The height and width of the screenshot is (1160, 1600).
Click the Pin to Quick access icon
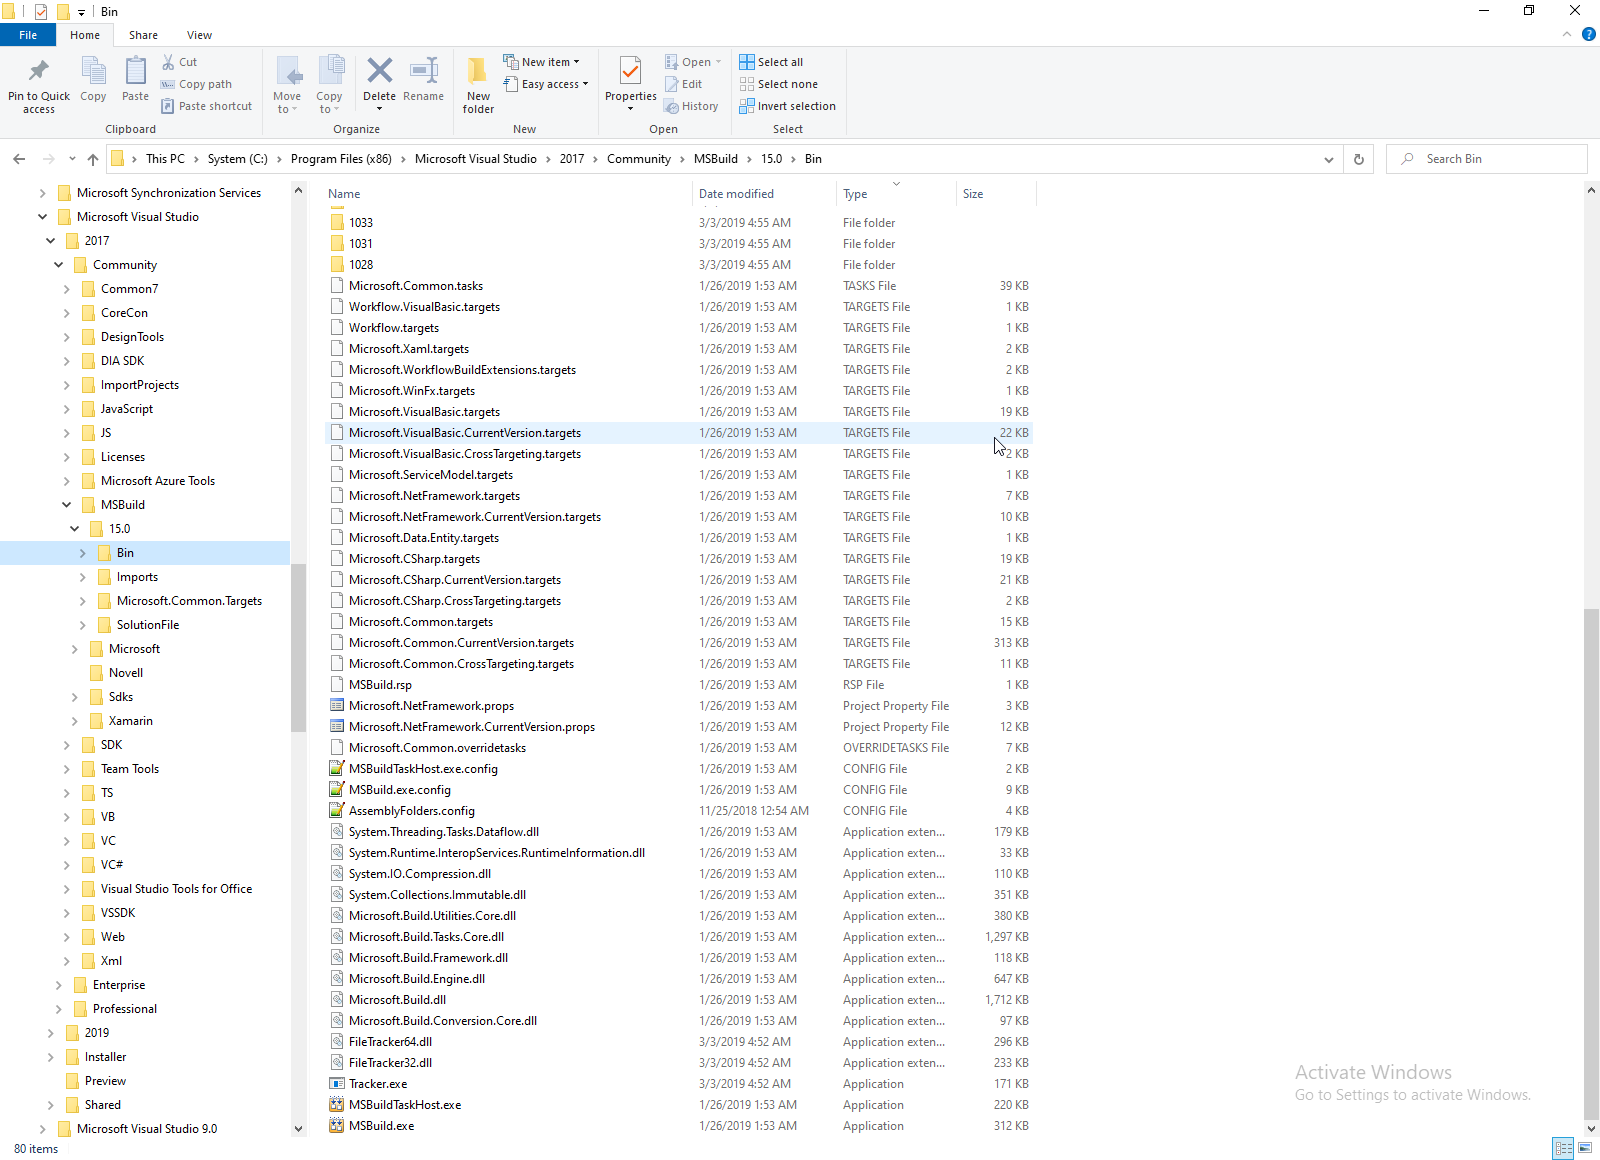39,71
